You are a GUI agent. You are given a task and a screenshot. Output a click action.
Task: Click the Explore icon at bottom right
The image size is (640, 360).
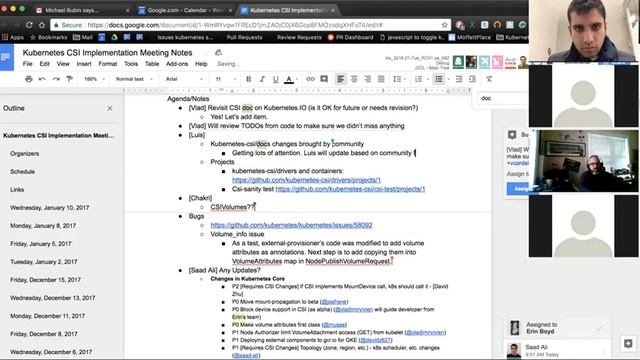(628, 343)
